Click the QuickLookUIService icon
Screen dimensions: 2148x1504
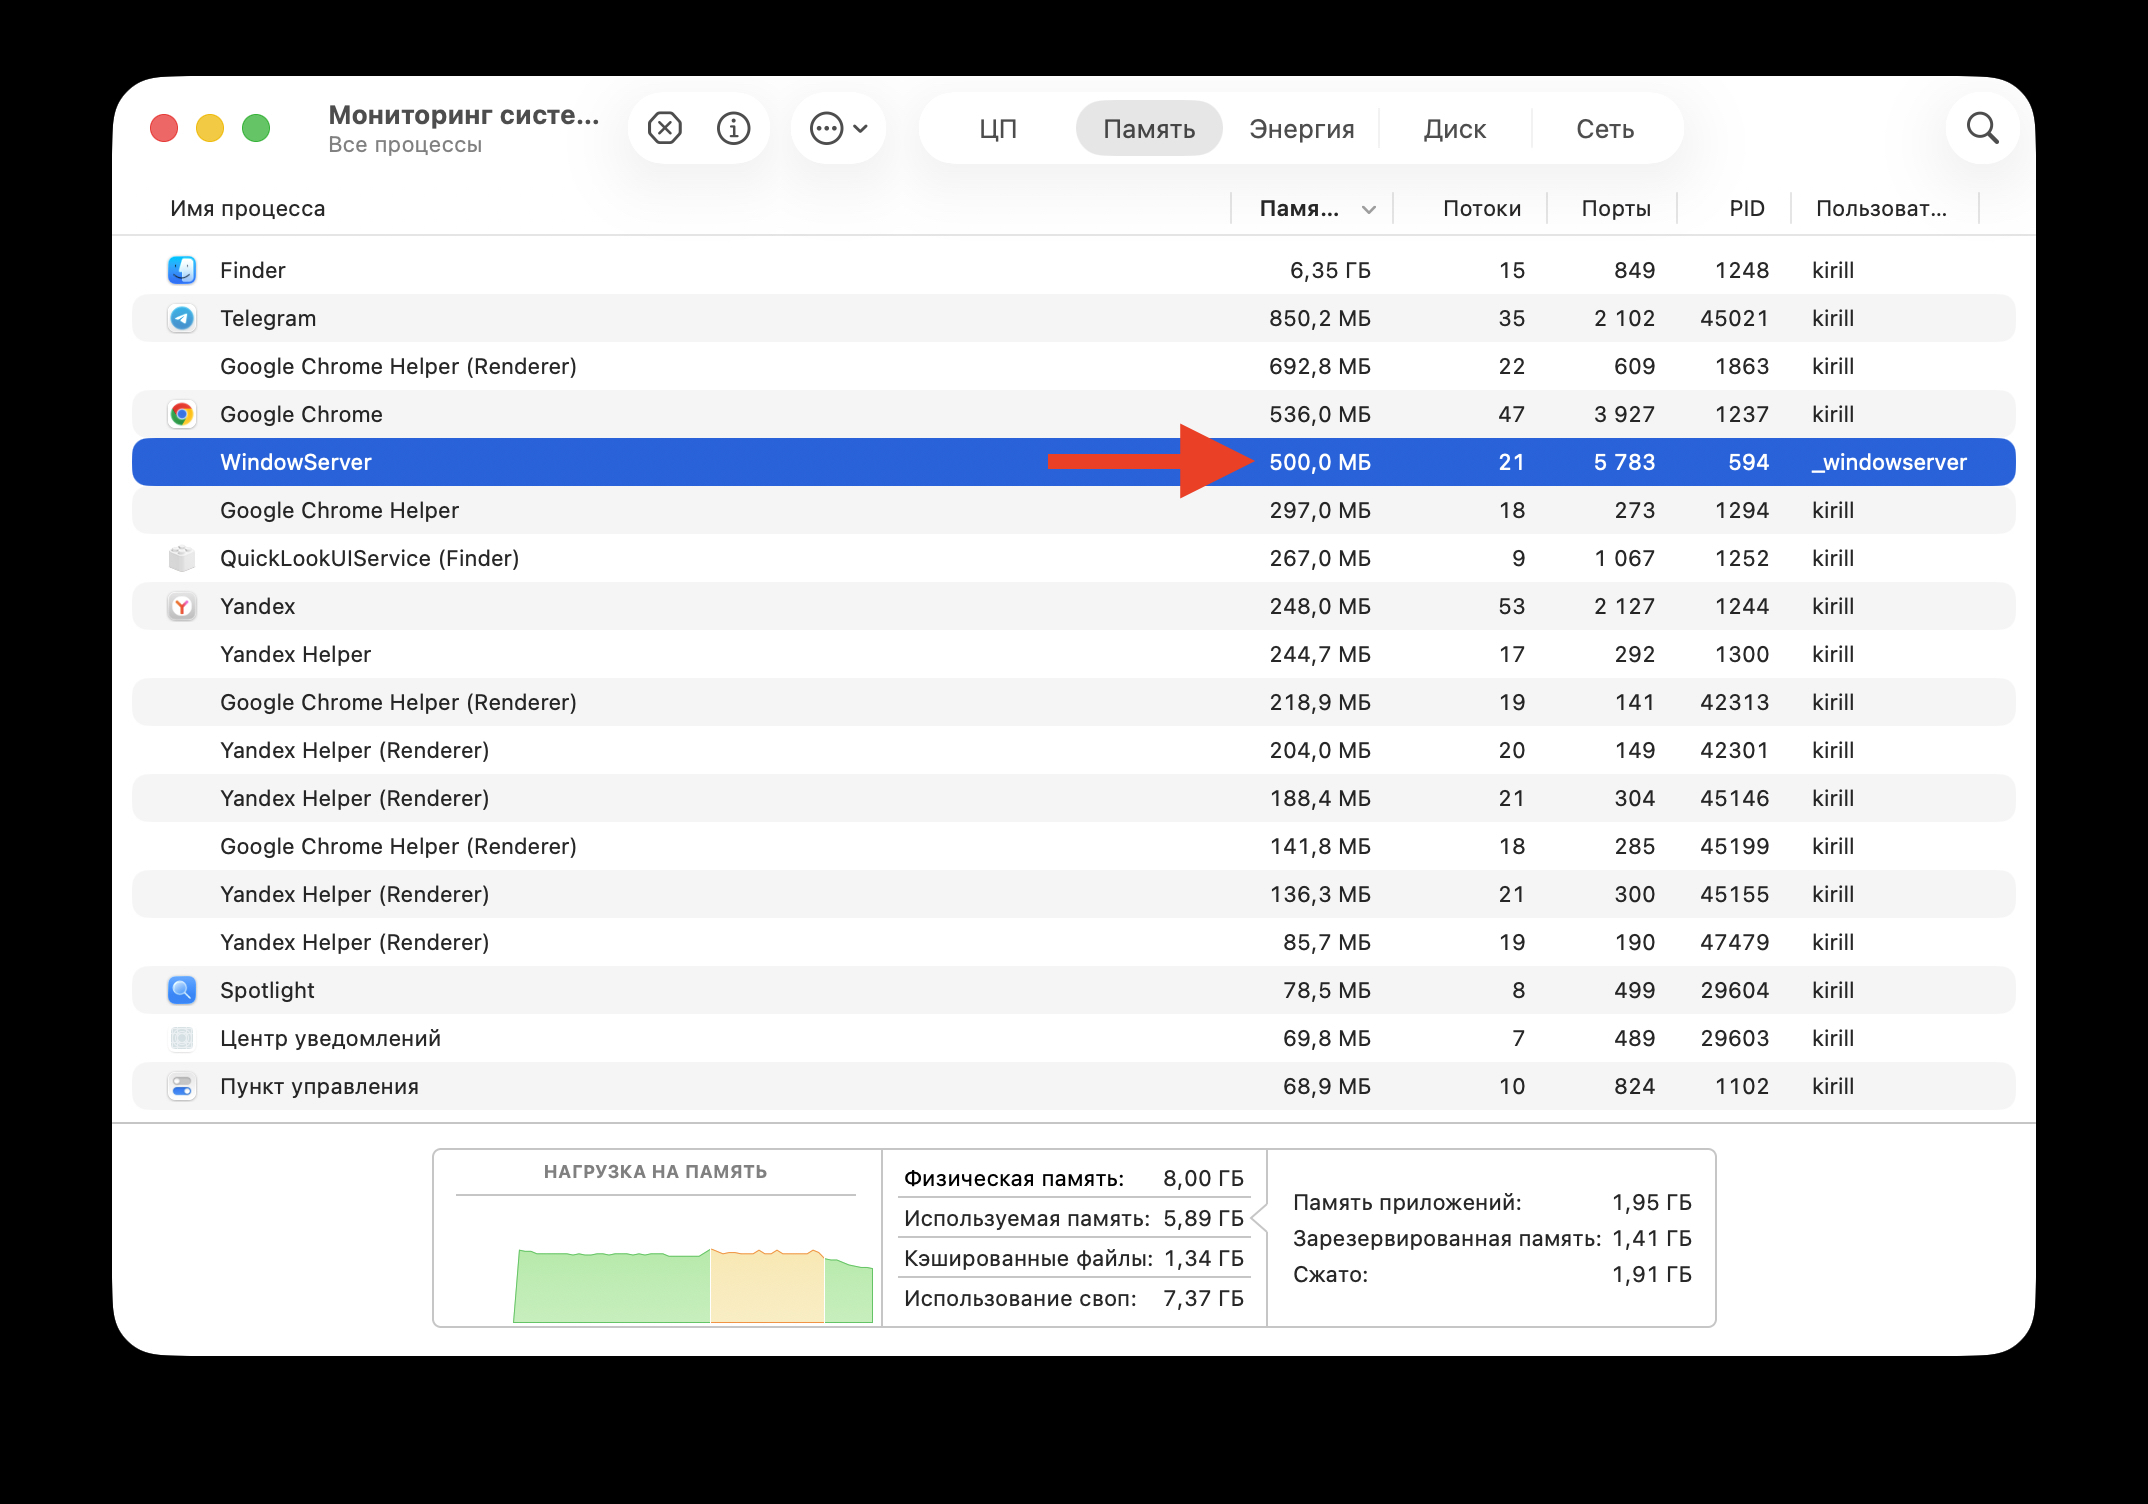tap(182, 557)
